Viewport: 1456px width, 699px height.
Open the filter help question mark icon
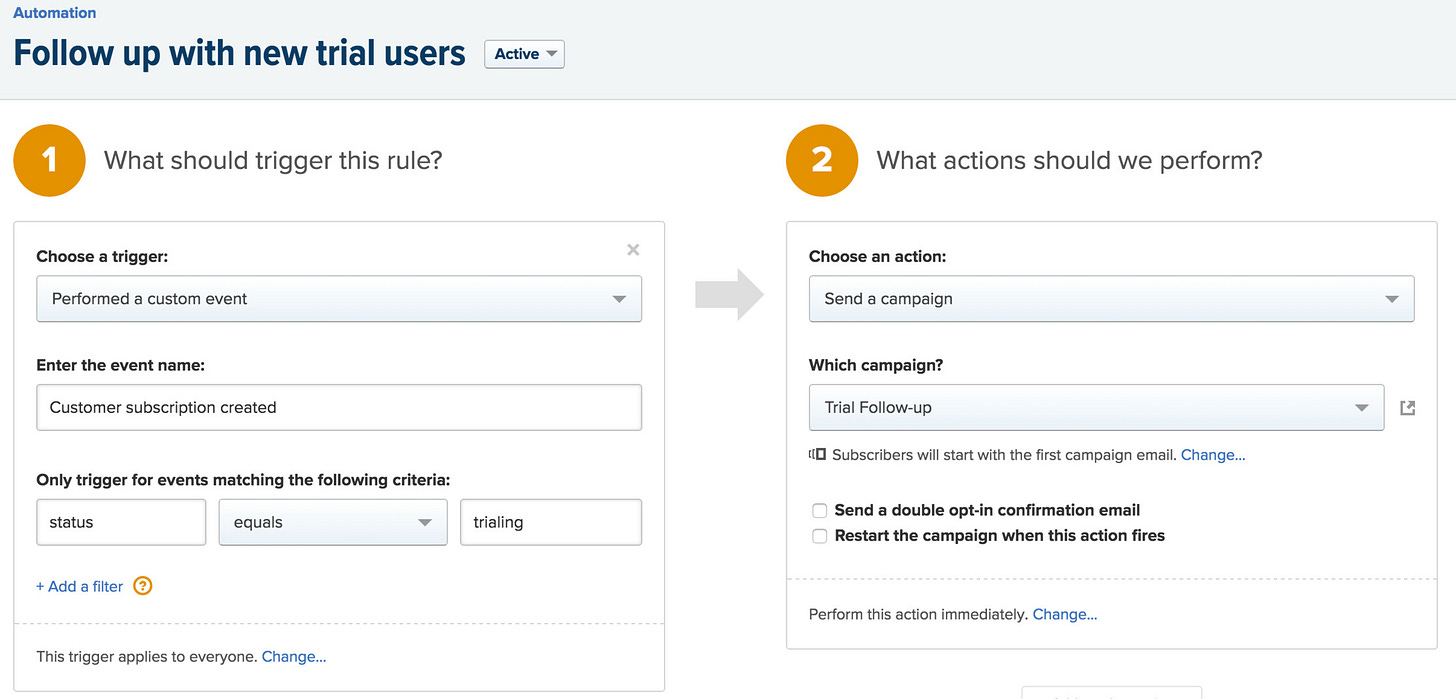pos(143,586)
